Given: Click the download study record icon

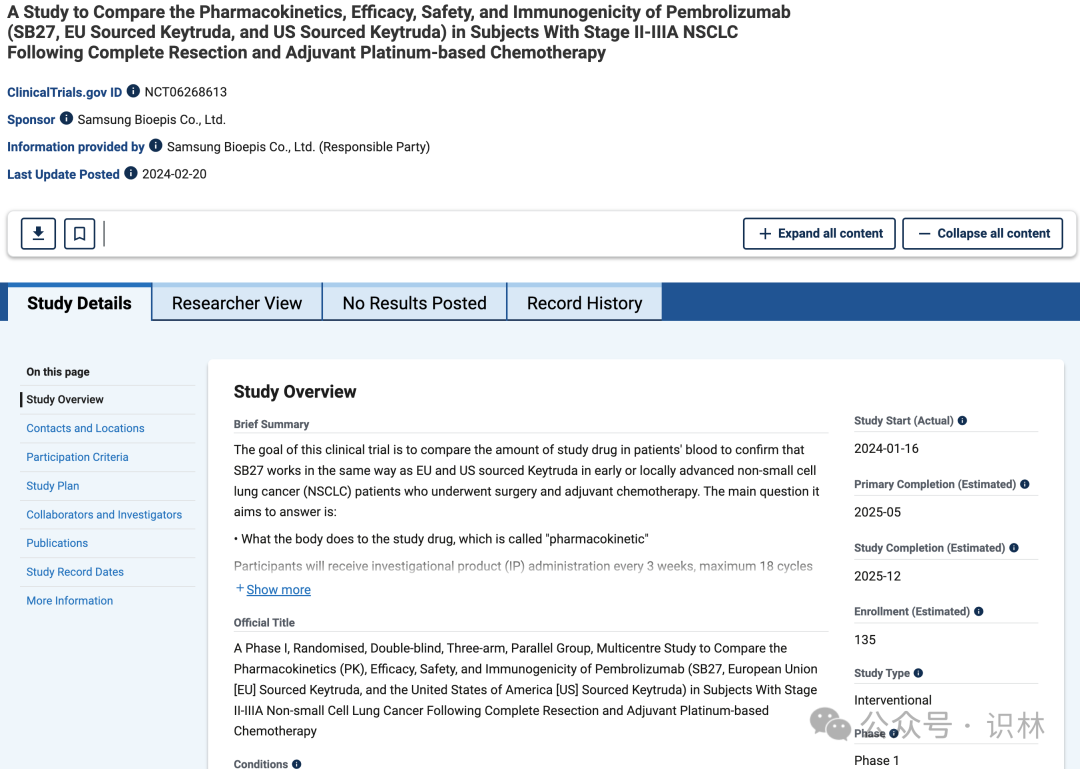Looking at the screenshot, I should pos(39,234).
